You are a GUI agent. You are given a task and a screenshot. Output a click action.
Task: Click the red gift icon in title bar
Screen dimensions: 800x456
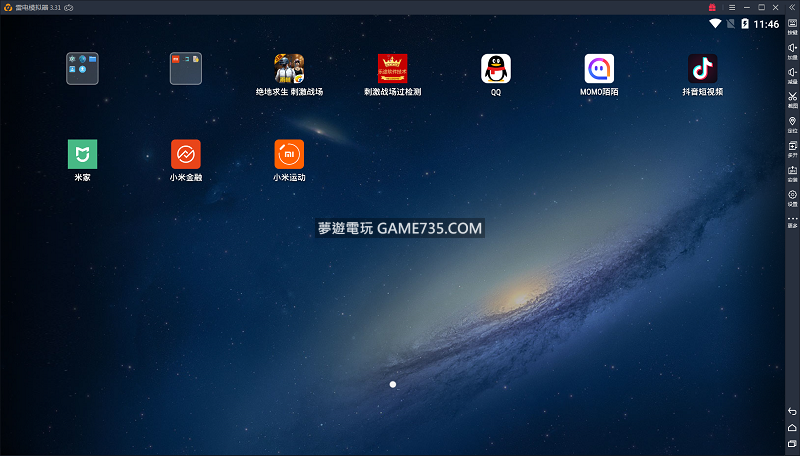712,7
